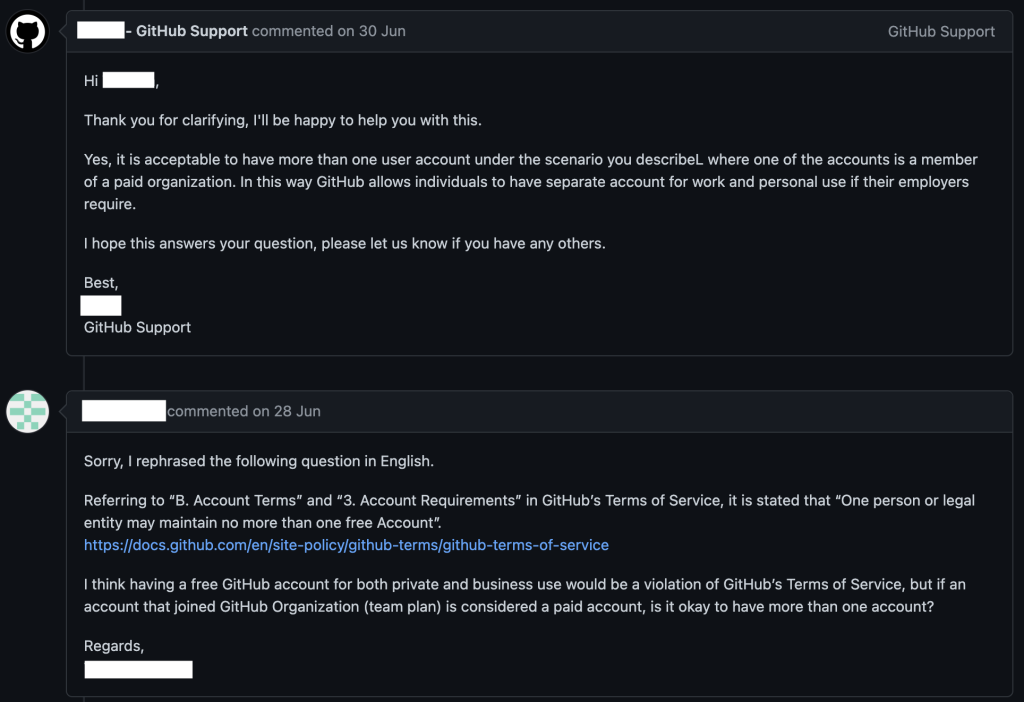
Task: Click the GitHub Support badge at header right
Action: tap(941, 31)
